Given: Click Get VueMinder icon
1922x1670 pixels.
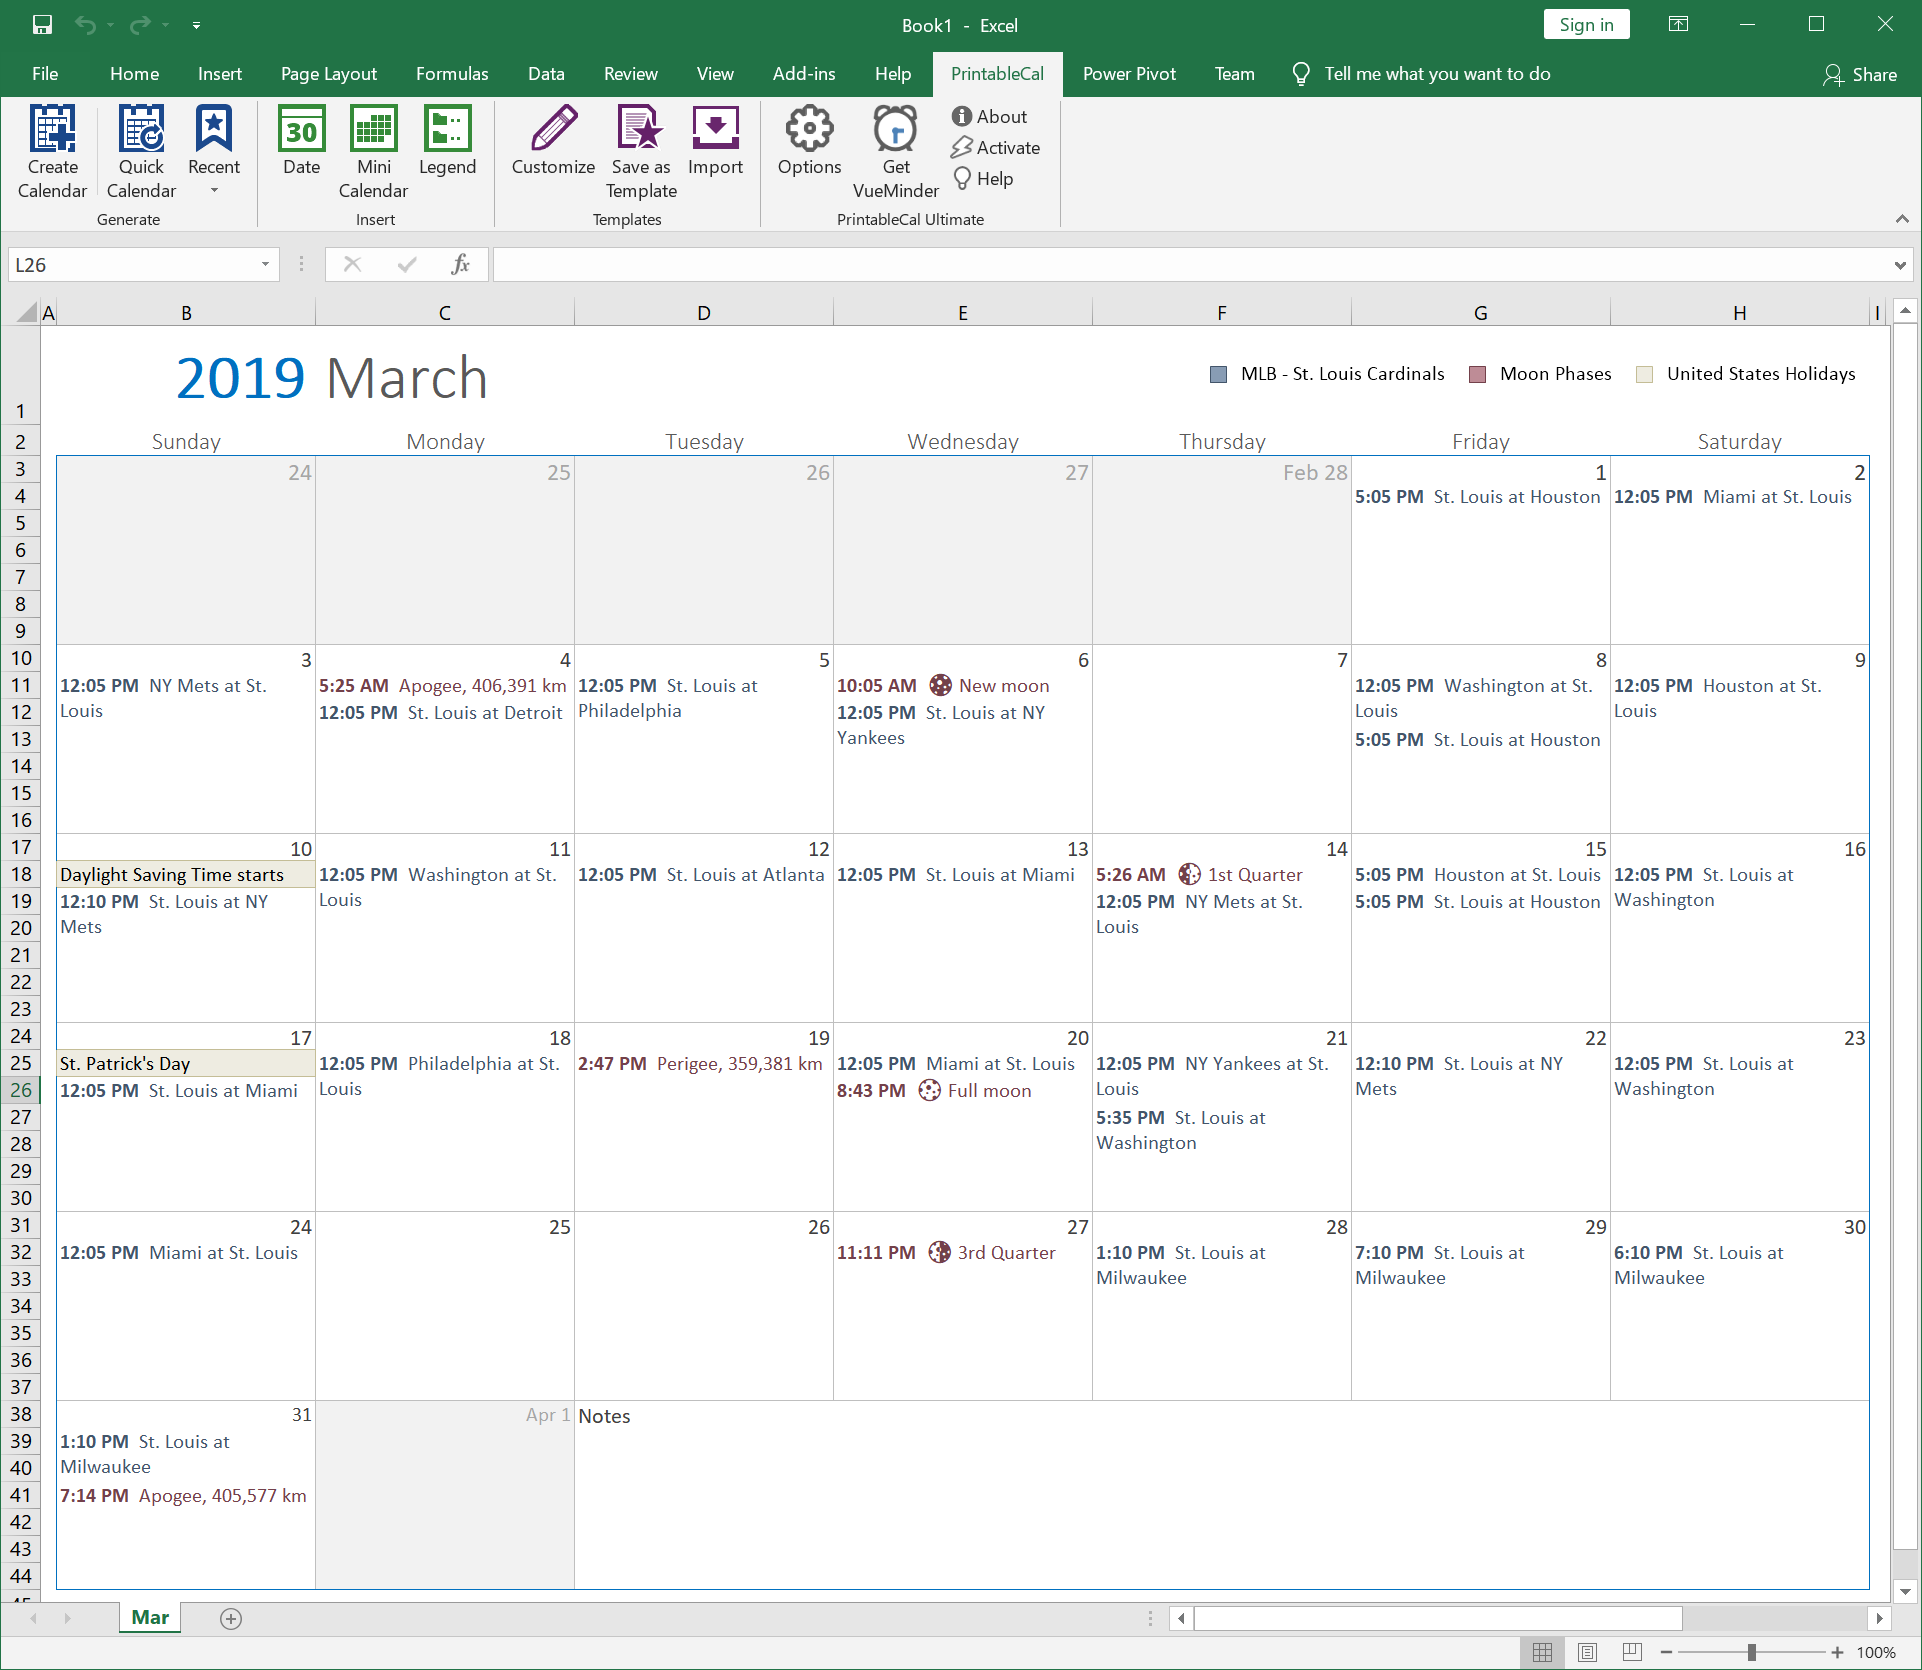Looking at the screenshot, I should [x=895, y=152].
